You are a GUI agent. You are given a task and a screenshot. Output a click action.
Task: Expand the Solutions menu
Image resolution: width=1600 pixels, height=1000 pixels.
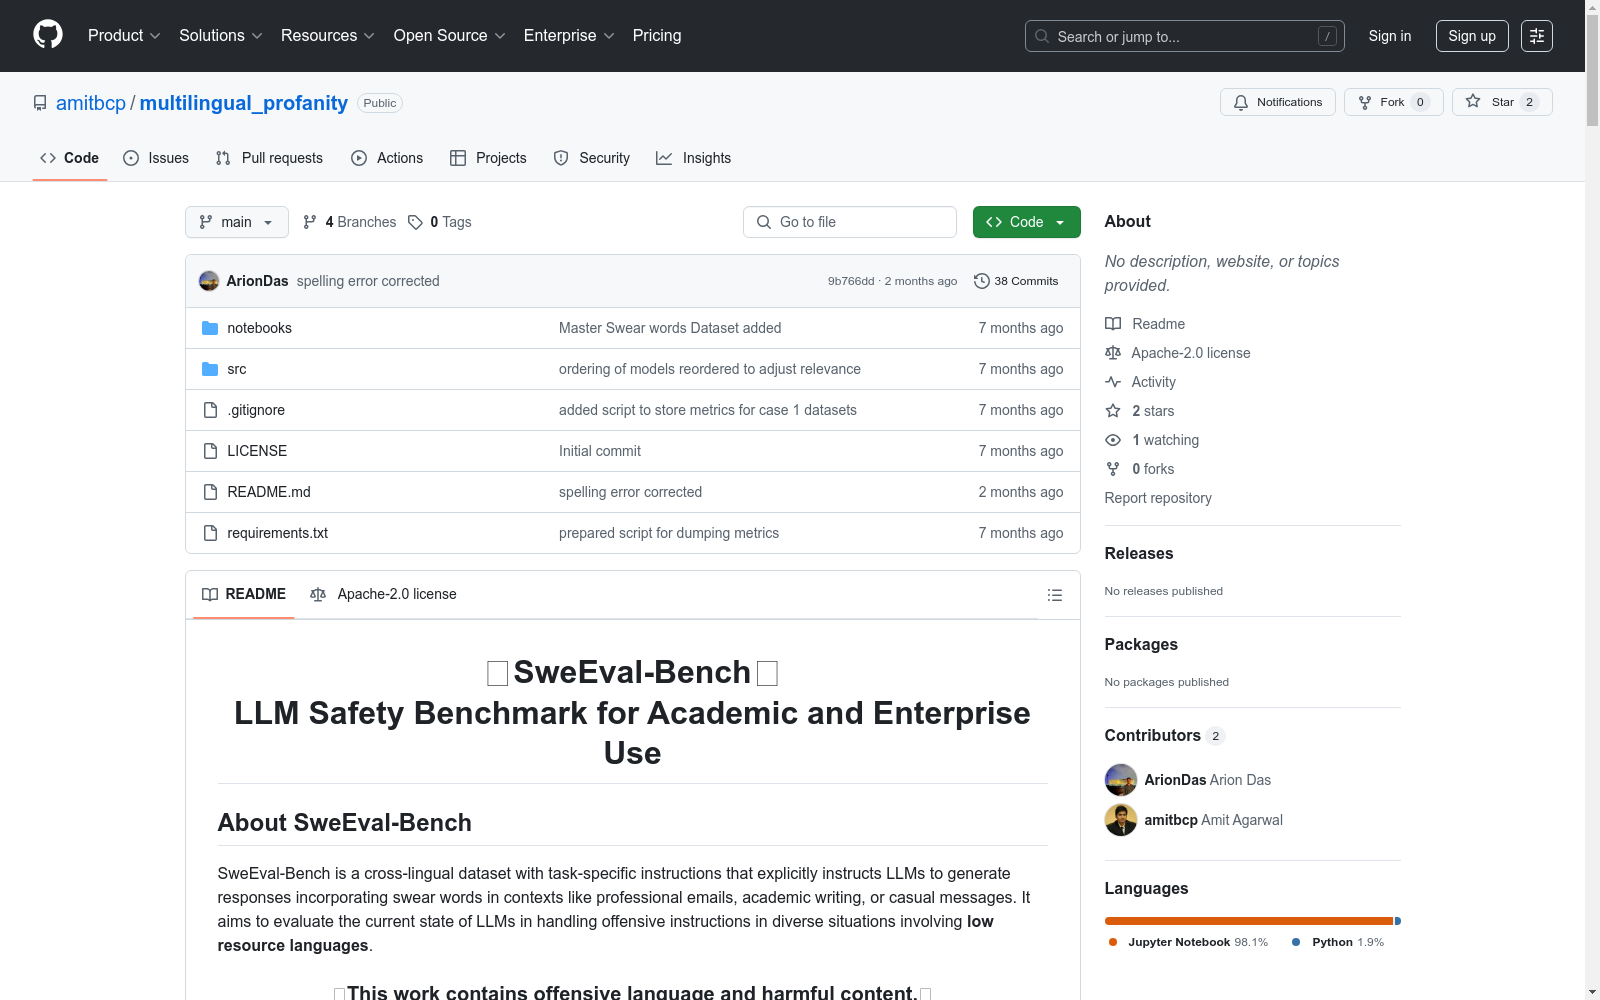point(221,36)
